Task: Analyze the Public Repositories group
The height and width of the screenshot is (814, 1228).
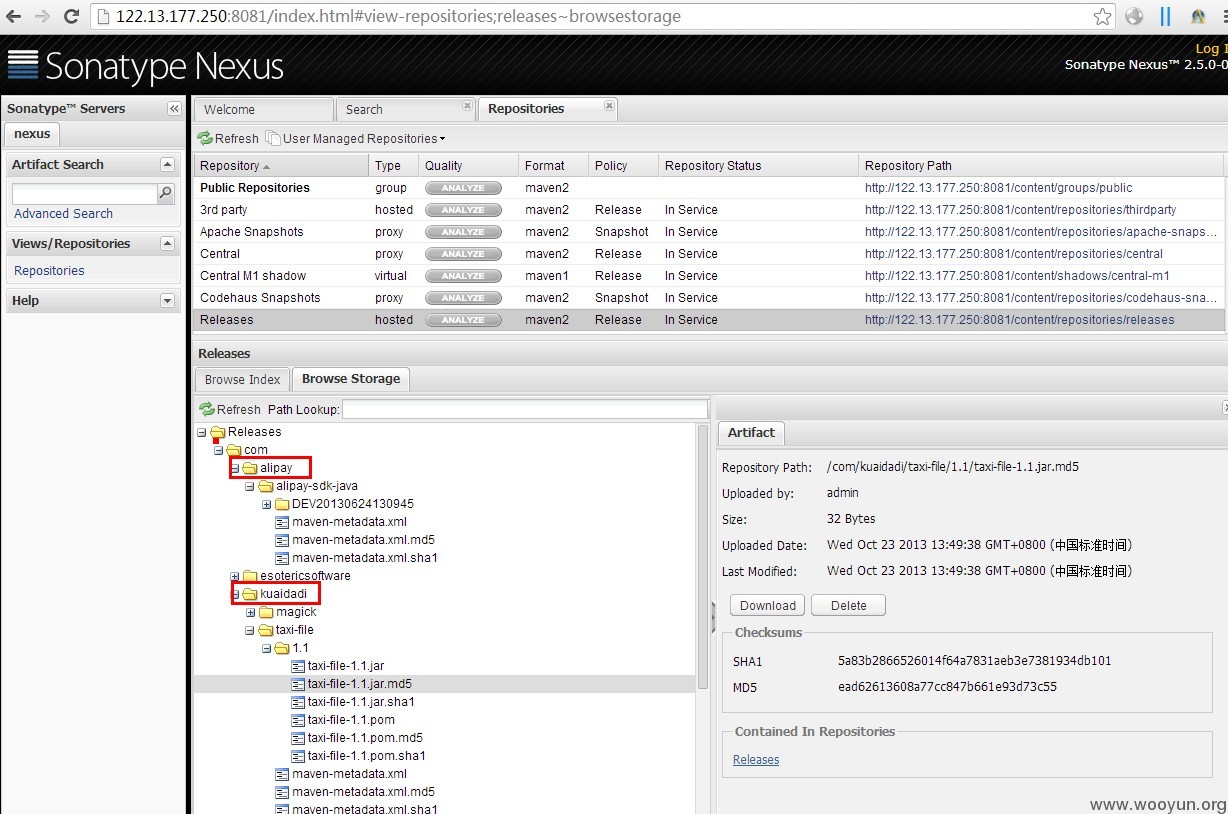Action: click(x=463, y=188)
